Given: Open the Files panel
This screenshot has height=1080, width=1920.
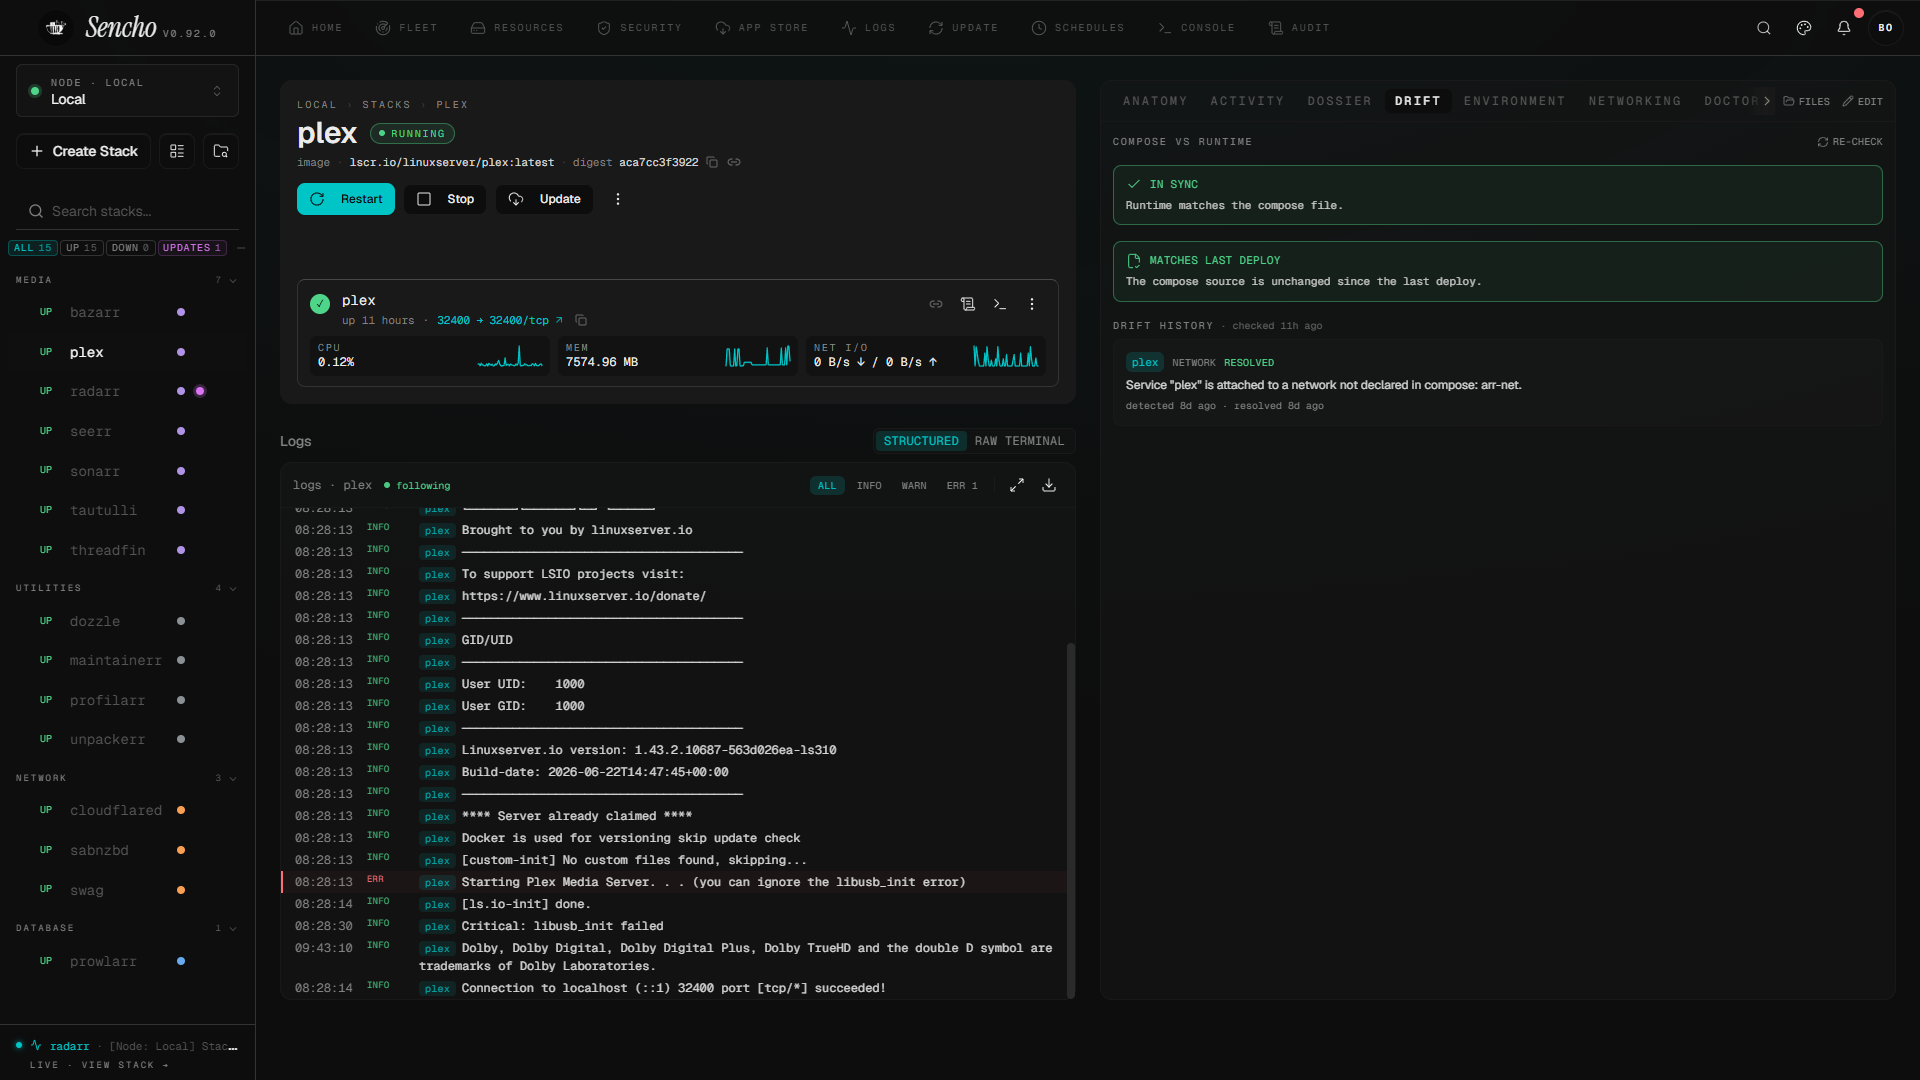Looking at the screenshot, I should (1806, 102).
